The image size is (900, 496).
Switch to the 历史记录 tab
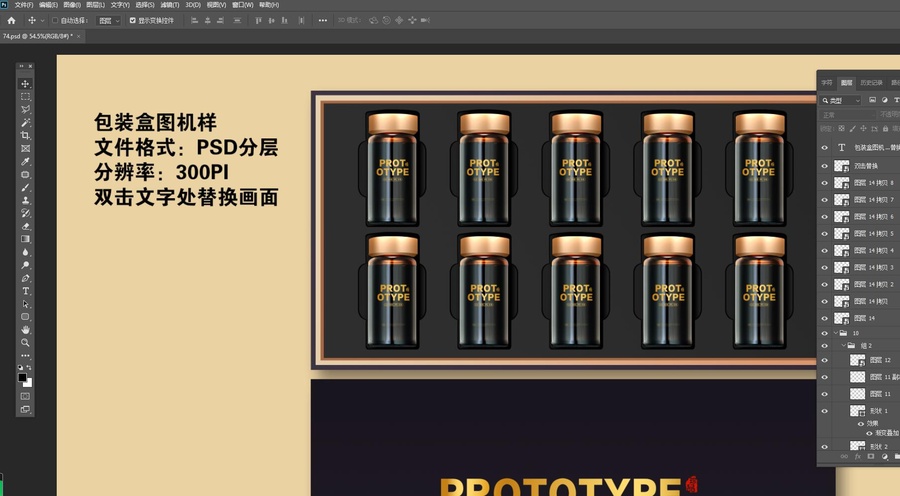pos(871,83)
